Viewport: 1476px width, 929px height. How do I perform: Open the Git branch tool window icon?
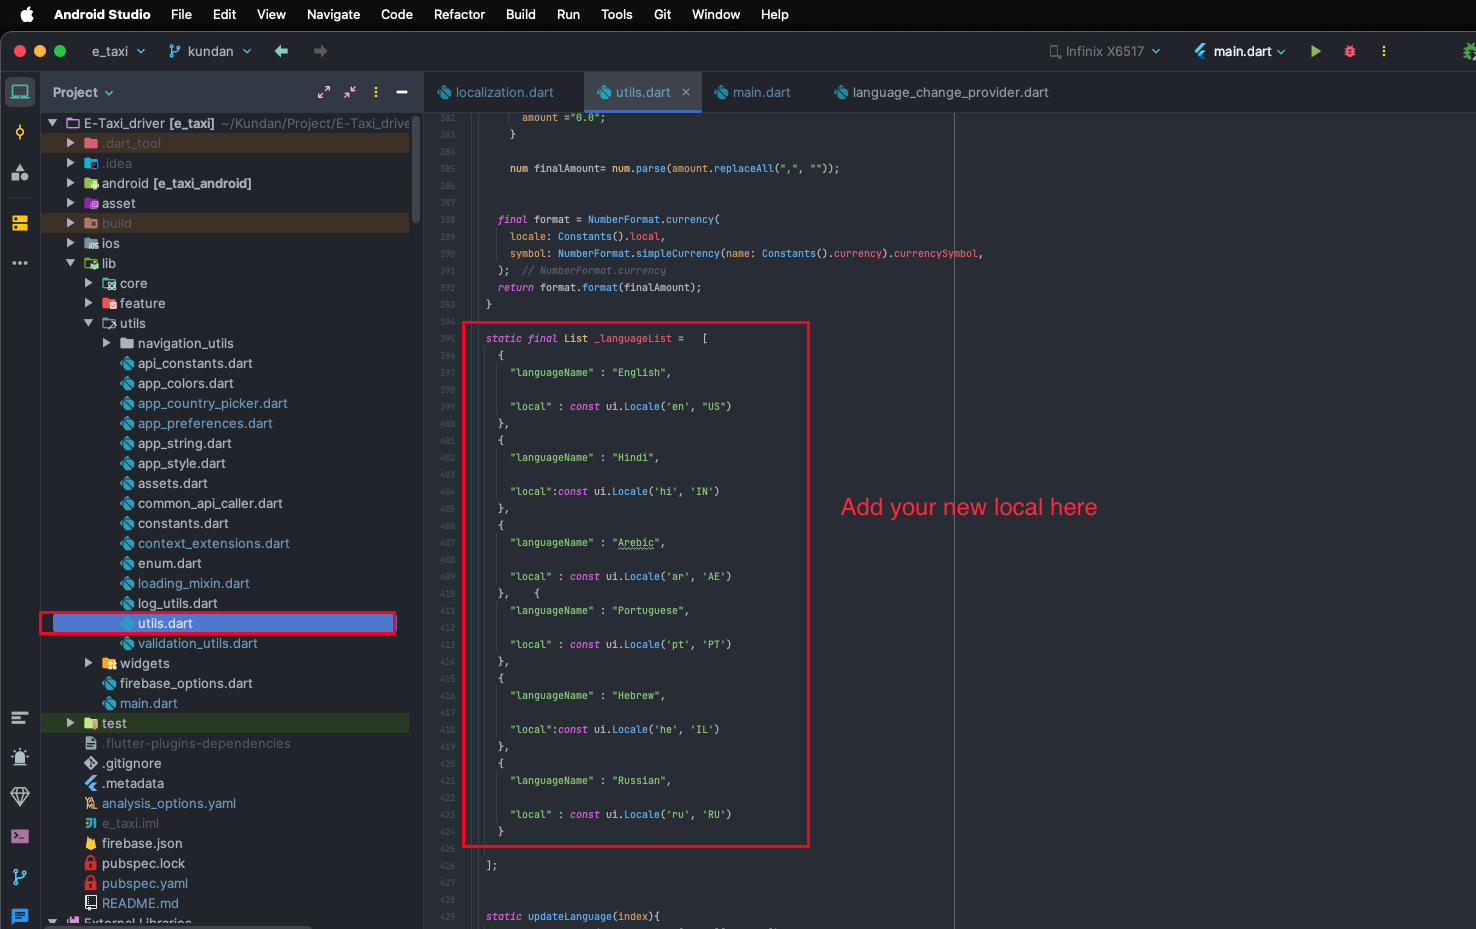click(x=20, y=877)
